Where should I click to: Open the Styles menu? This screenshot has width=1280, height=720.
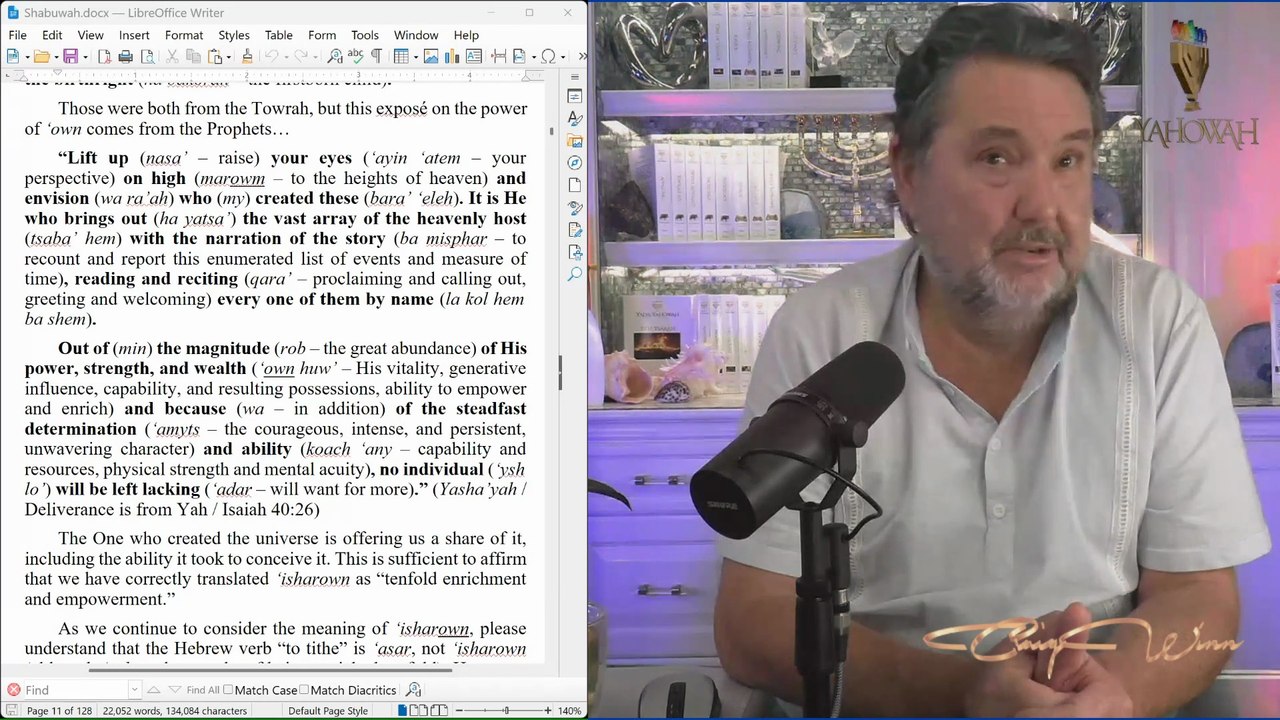[234, 35]
